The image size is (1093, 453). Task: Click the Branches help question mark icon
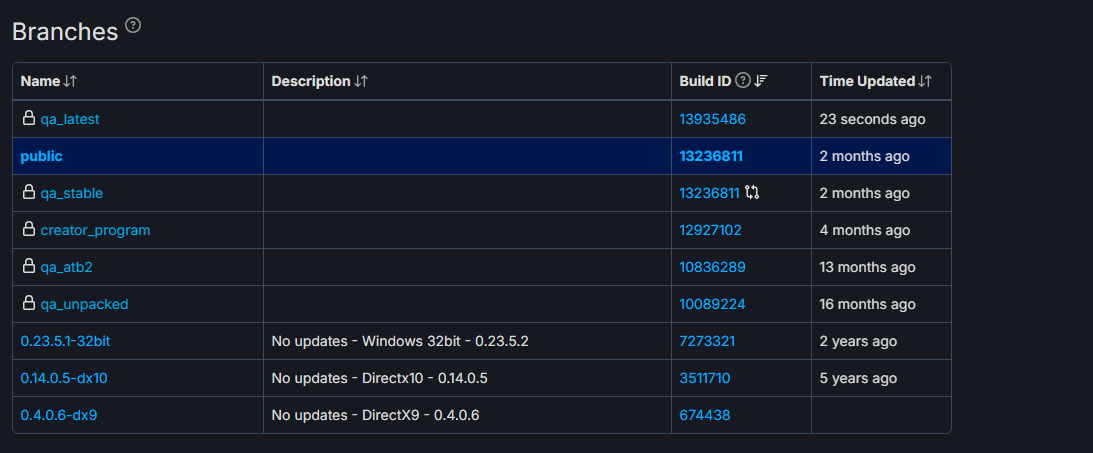[133, 27]
